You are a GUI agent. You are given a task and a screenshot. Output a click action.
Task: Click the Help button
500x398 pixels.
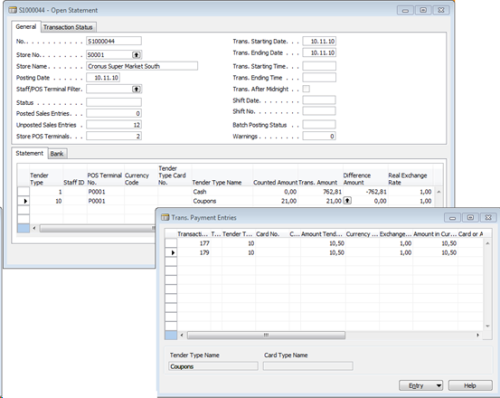[x=470, y=385]
